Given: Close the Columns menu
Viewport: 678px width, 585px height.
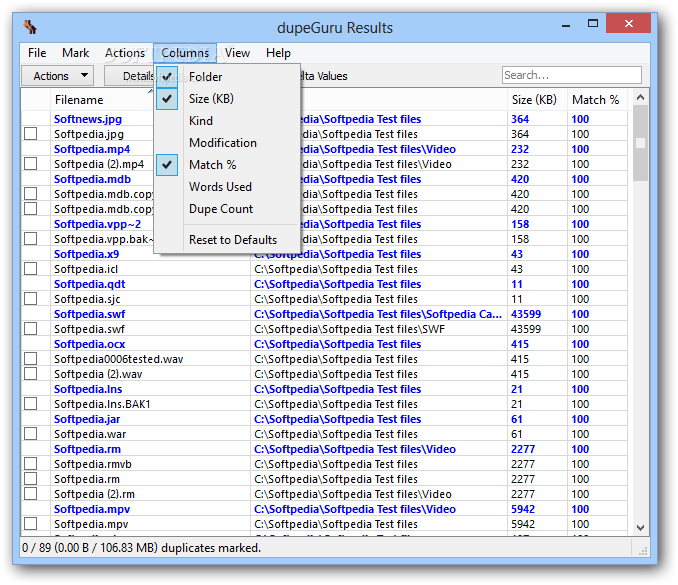Looking at the screenshot, I should pos(185,53).
